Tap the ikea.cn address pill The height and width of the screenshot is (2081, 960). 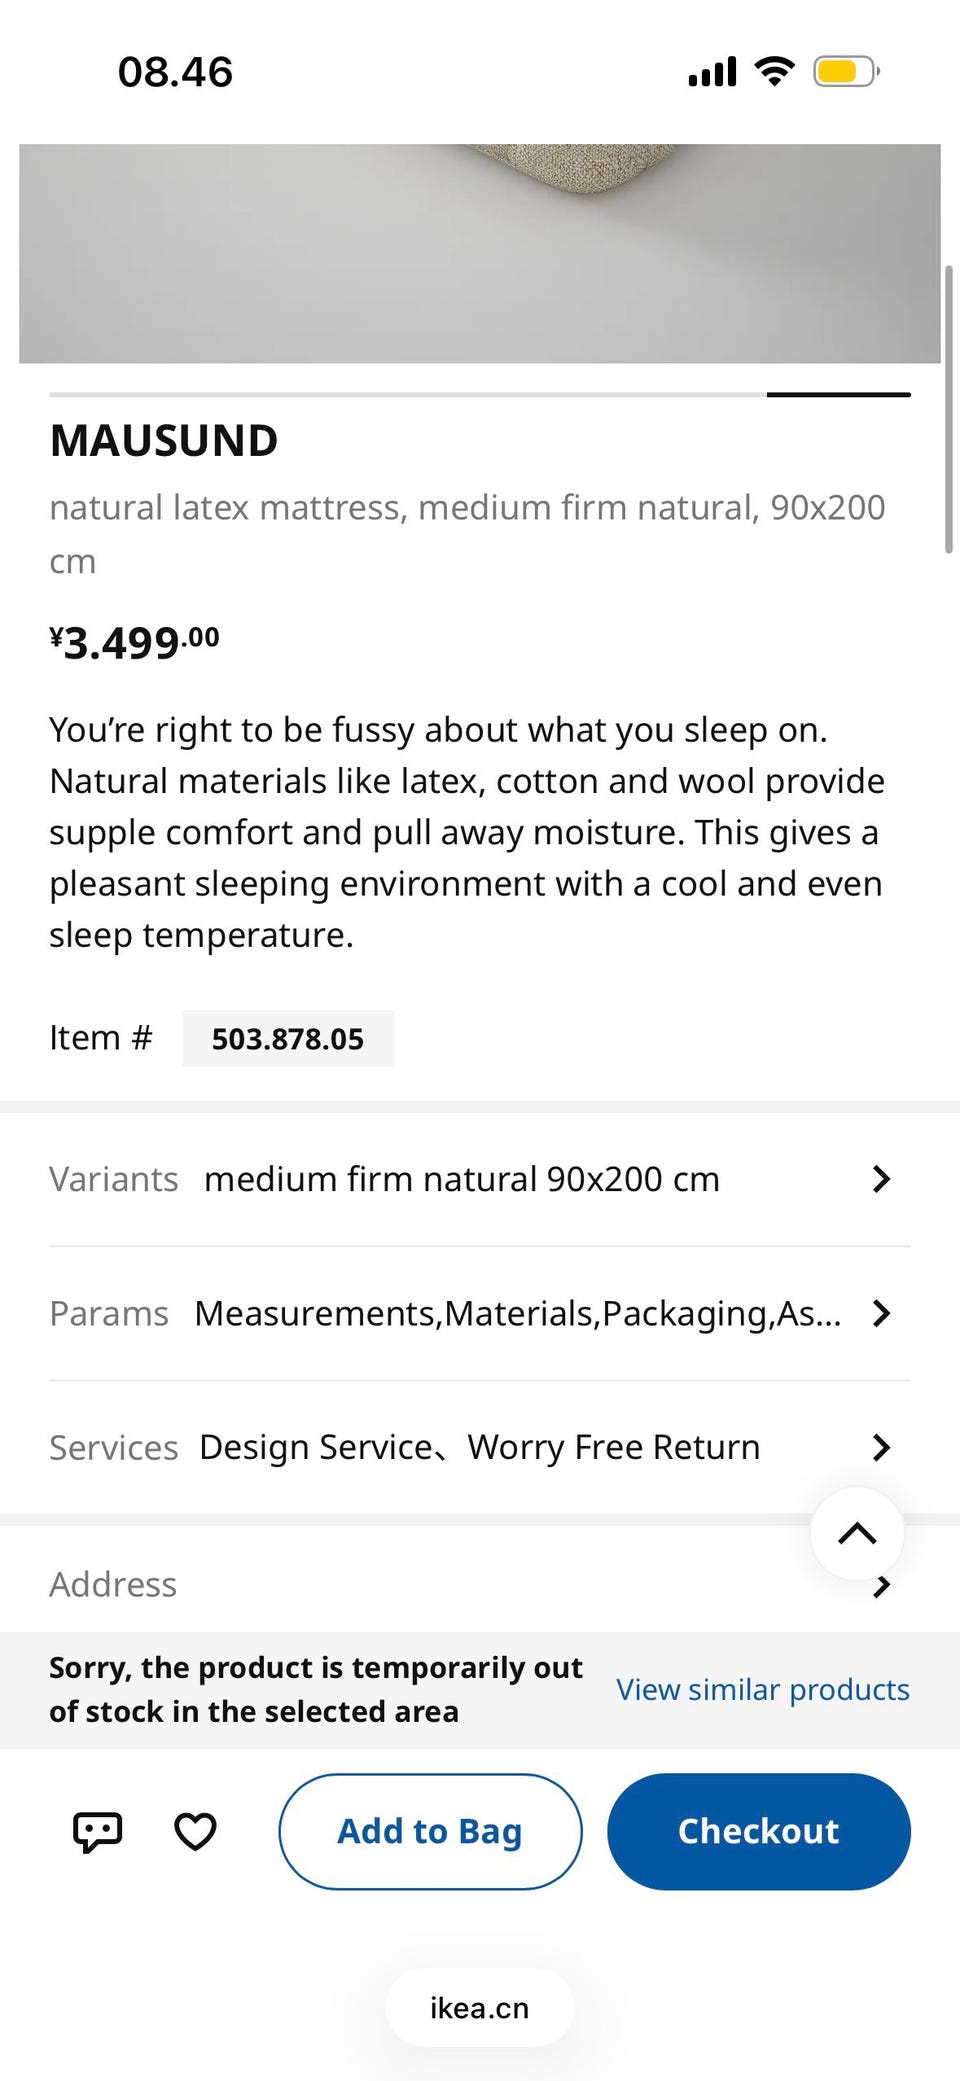(x=480, y=2008)
